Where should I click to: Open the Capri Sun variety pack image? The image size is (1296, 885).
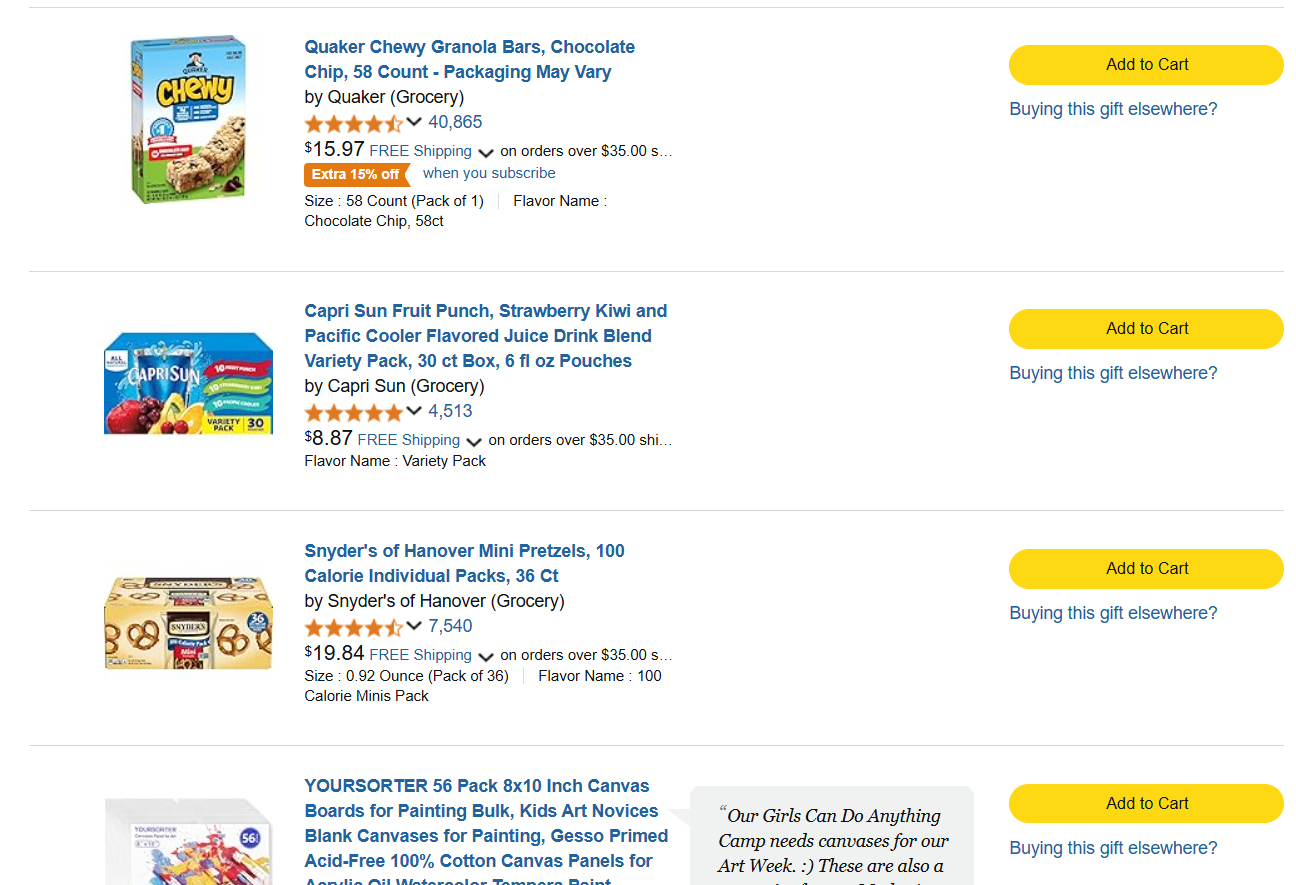[x=188, y=383]
